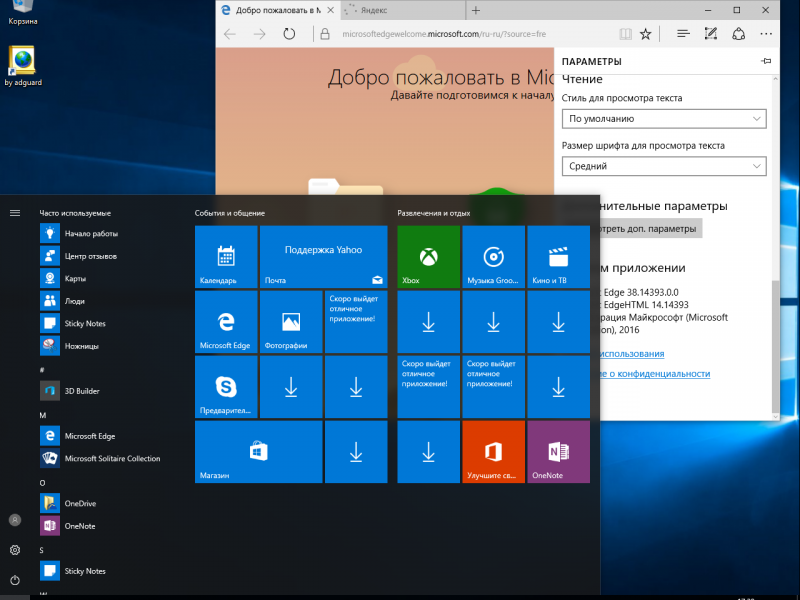Image resolution: width=800 pixels, height=600 pixels.
Task: Click the View advanced settings button
Action: (x=652, y=229)
